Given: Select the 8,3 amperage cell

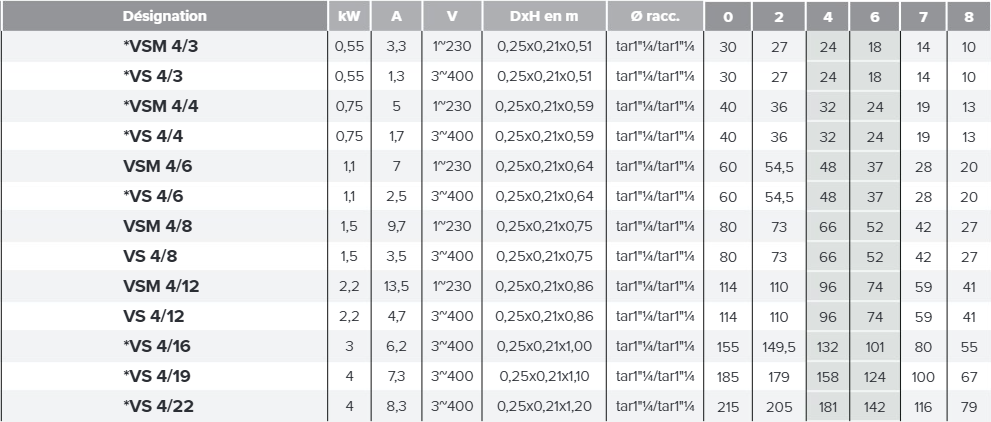Looking at the screenshot, I should (x=396, y=407).
